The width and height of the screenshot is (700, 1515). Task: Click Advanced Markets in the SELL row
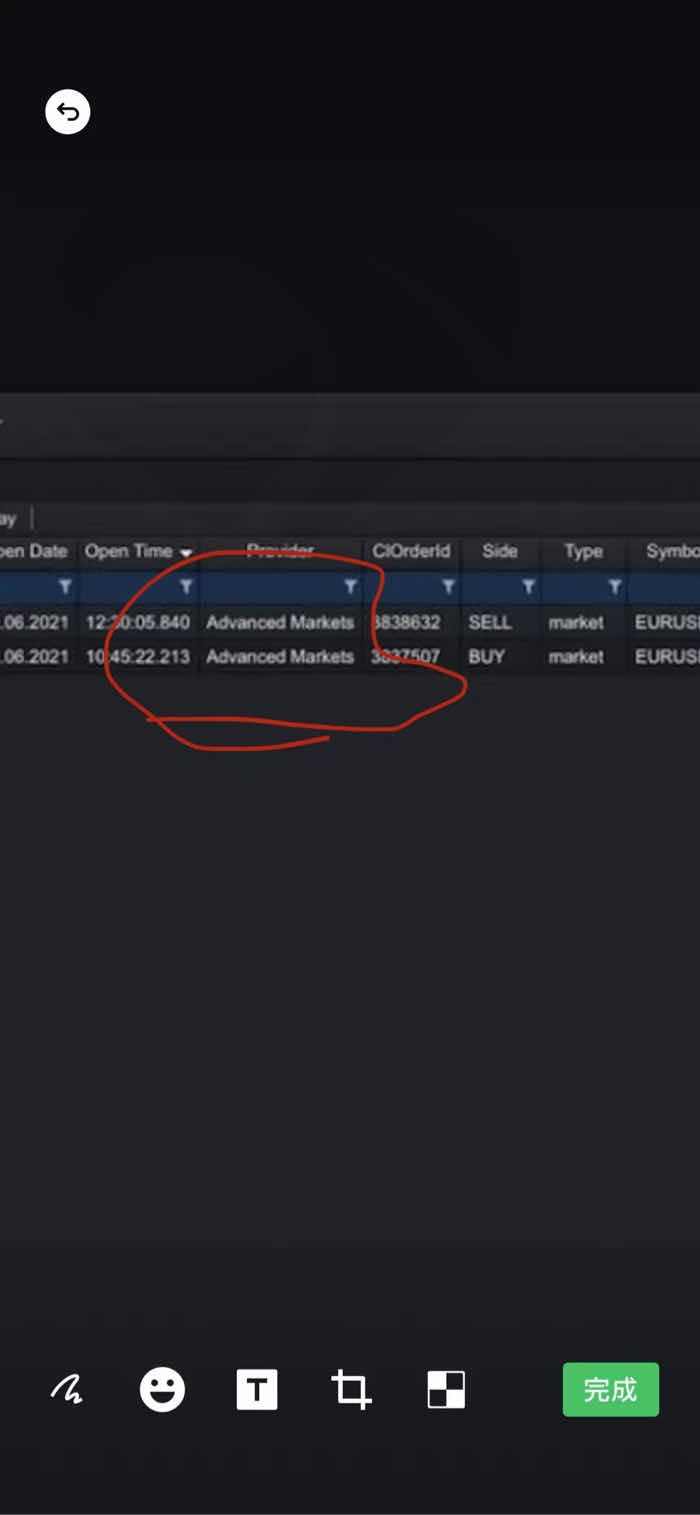point(280,622)
